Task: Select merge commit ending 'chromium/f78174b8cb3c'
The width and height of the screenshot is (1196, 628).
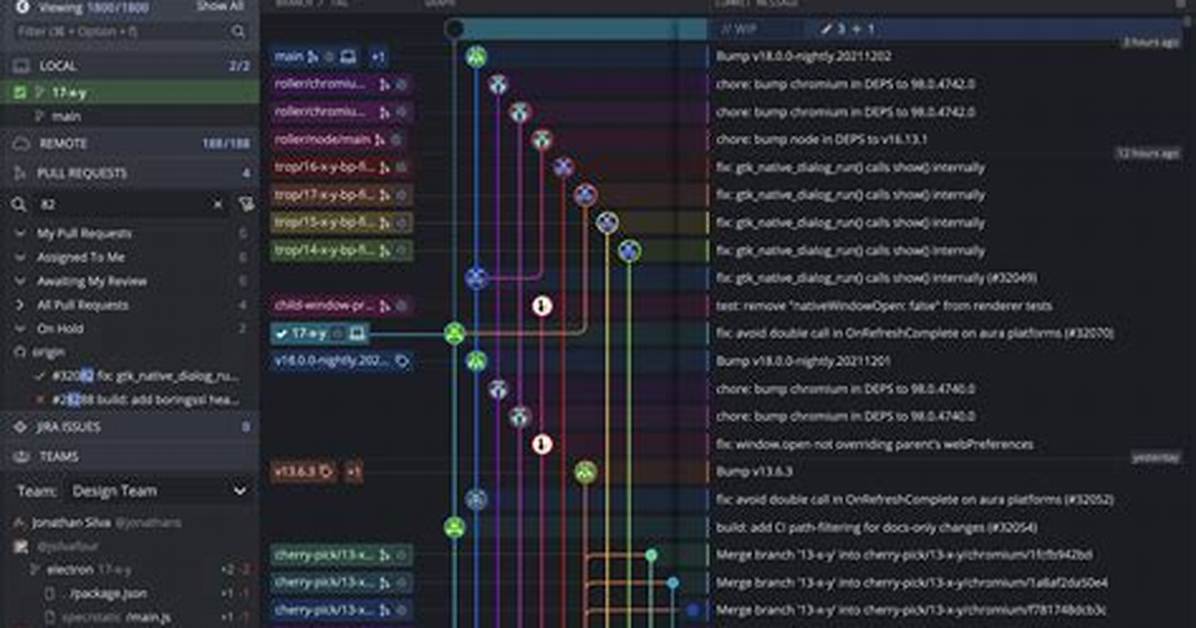Action: (910, 610)
